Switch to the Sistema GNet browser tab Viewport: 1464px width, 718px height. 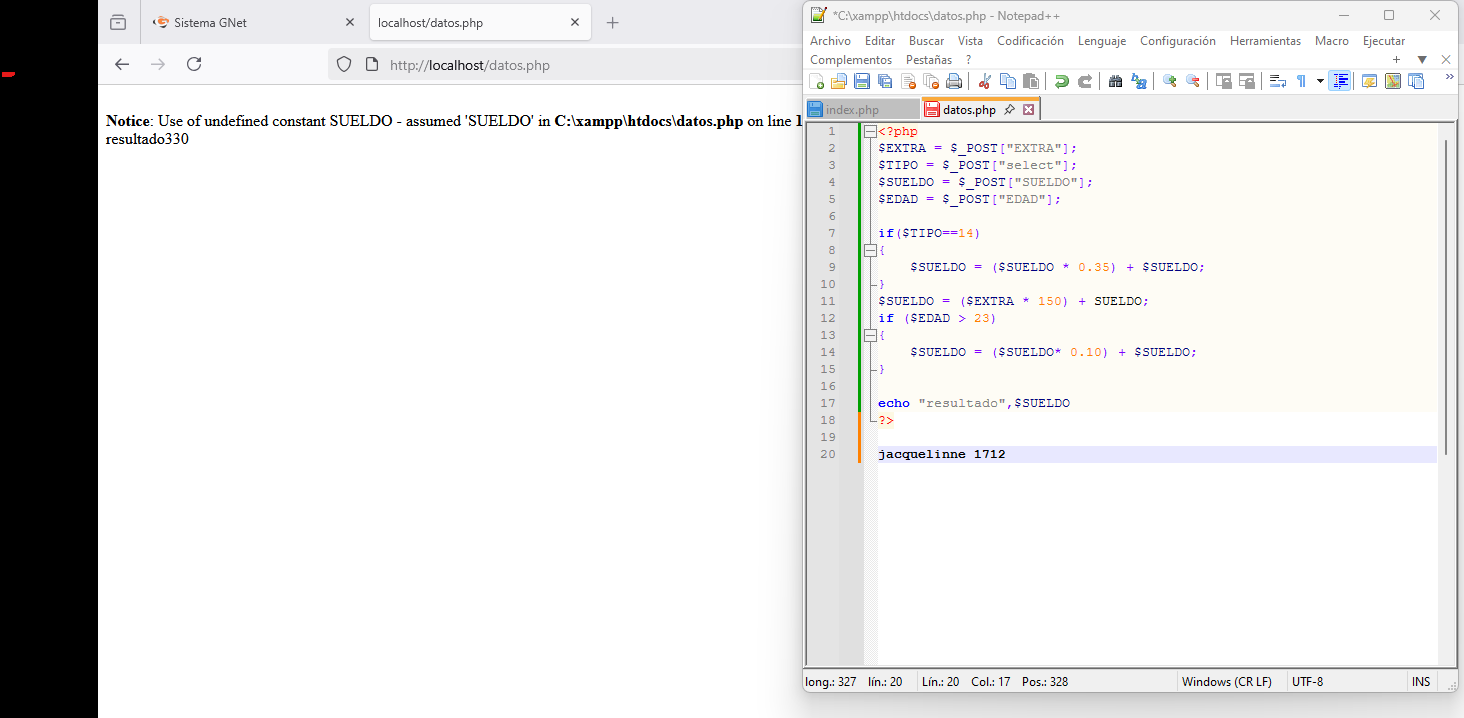[252, 22]
